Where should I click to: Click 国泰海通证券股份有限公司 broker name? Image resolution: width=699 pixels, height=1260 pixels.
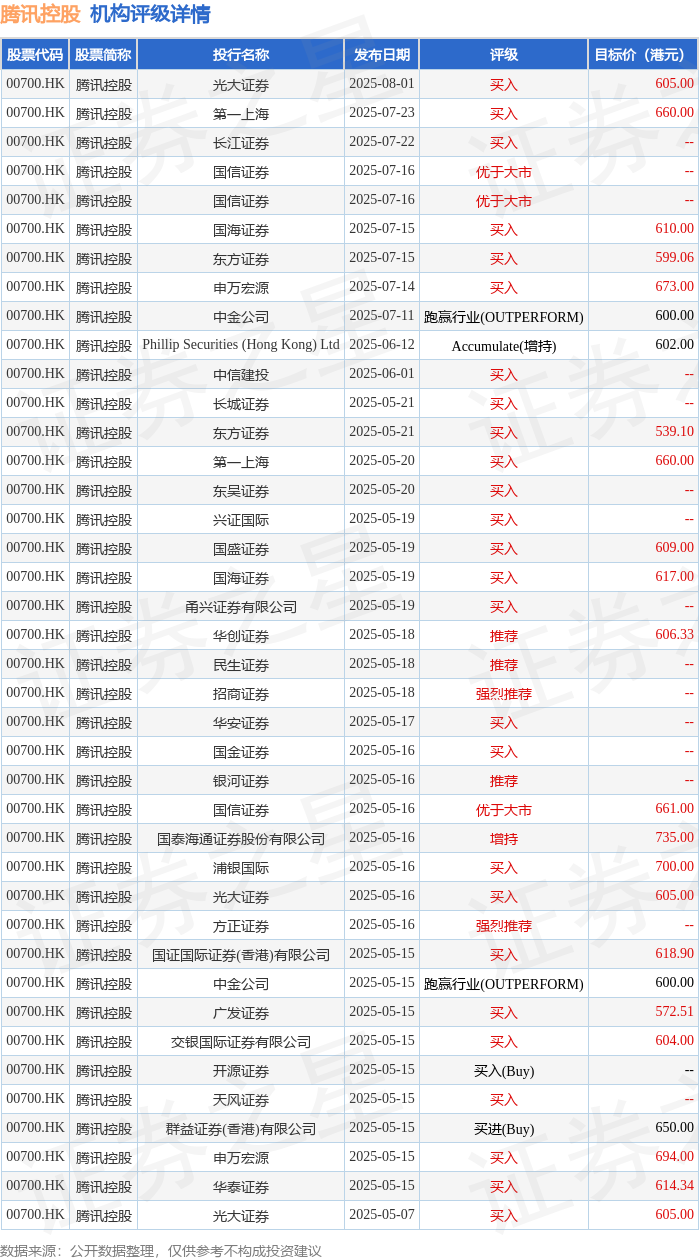(241, 839)
